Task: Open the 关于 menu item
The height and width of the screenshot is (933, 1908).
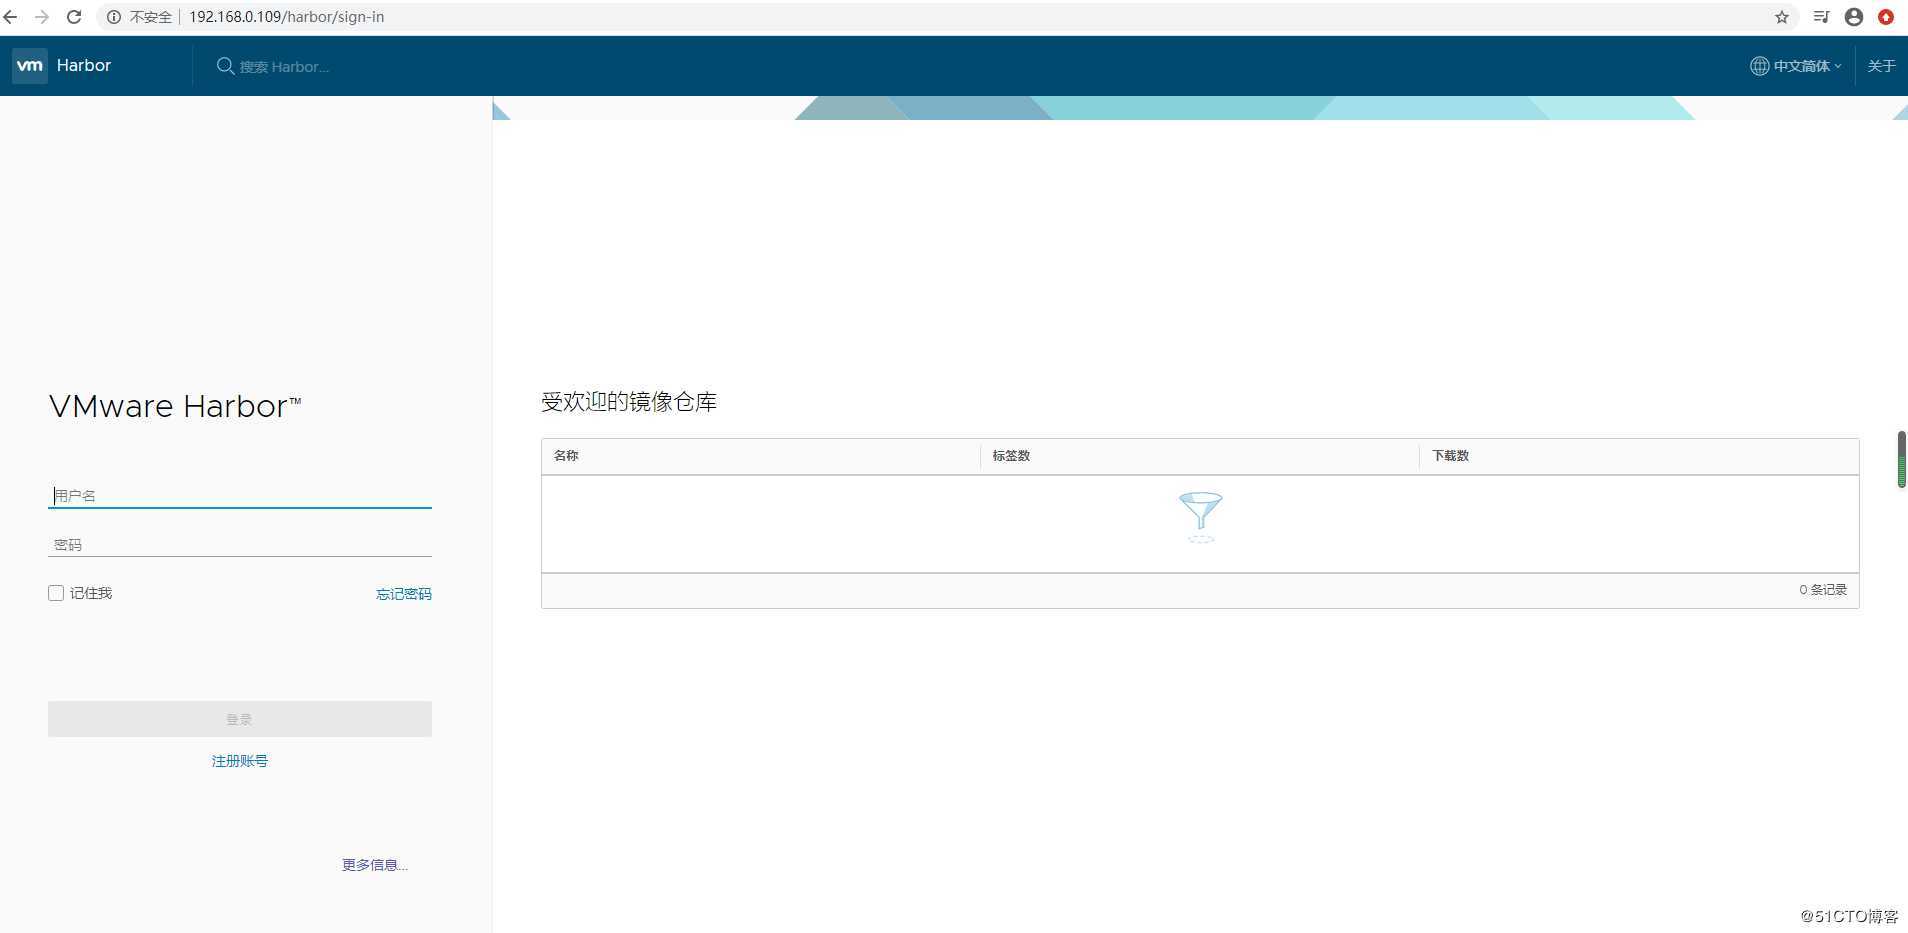Action: click(x=1881, y=66)
